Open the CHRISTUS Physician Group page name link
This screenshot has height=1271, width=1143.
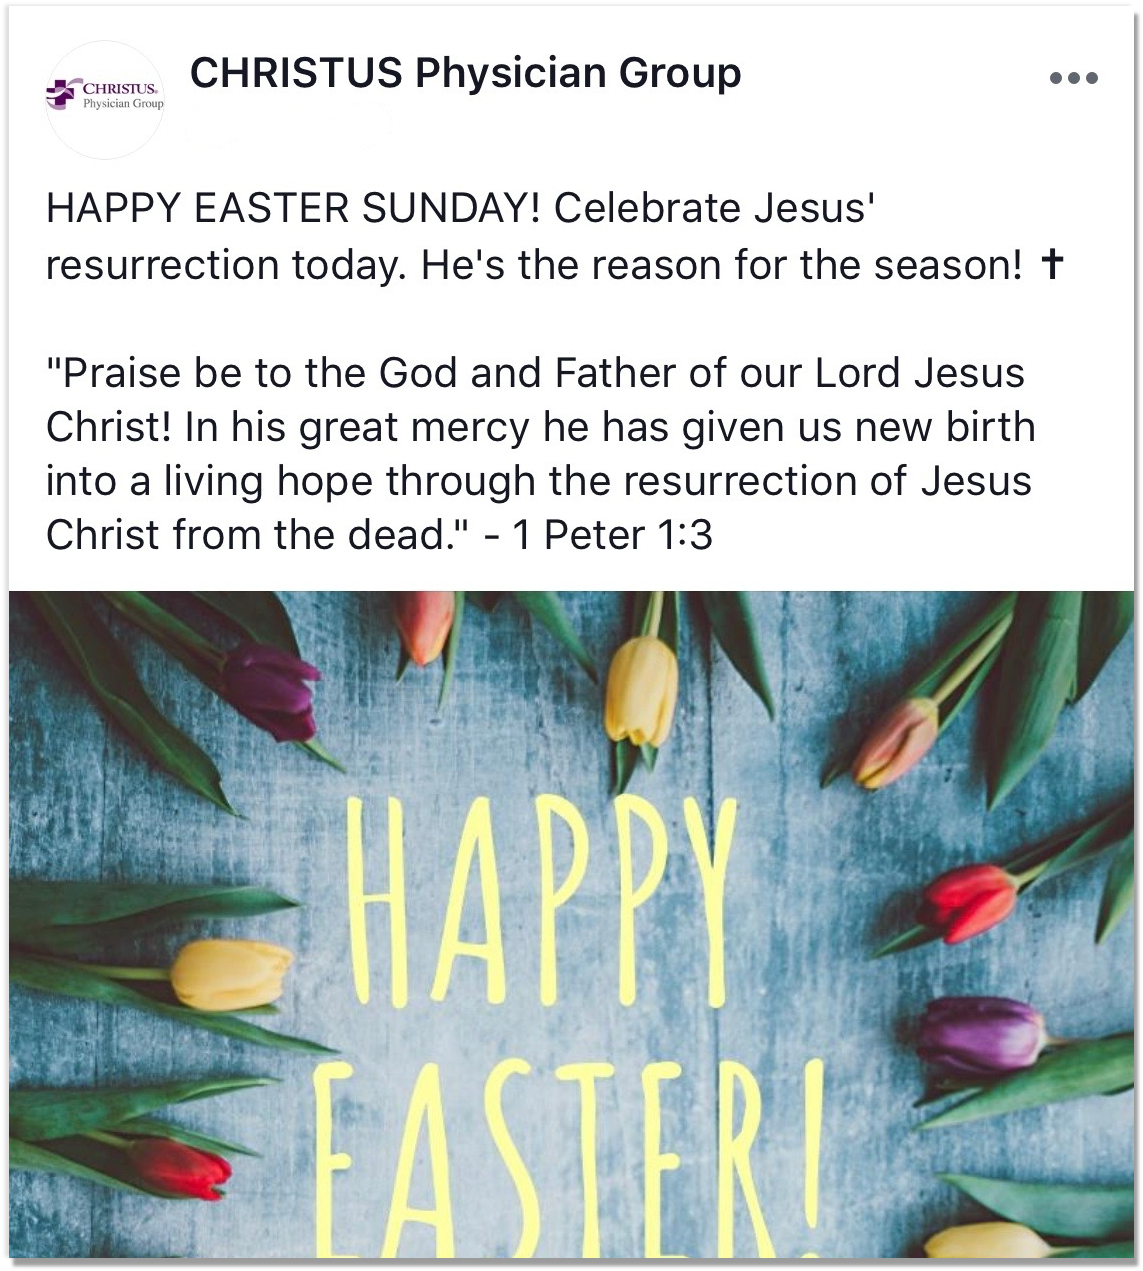[465, 73]
